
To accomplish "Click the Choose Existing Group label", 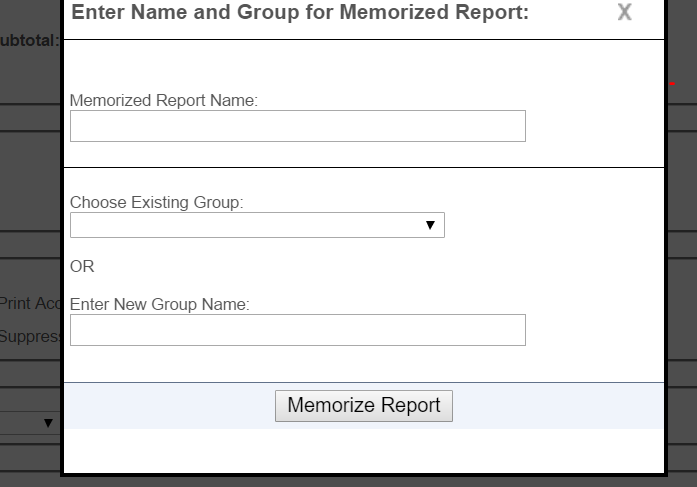I will click(156, 203).
